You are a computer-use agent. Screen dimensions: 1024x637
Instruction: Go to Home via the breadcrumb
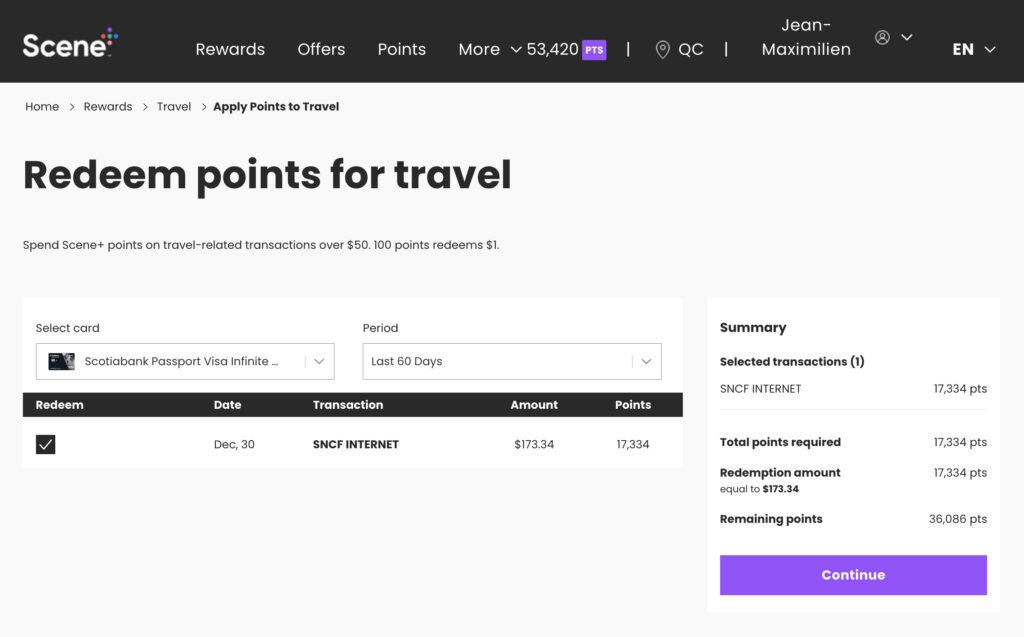coord(41,106)
